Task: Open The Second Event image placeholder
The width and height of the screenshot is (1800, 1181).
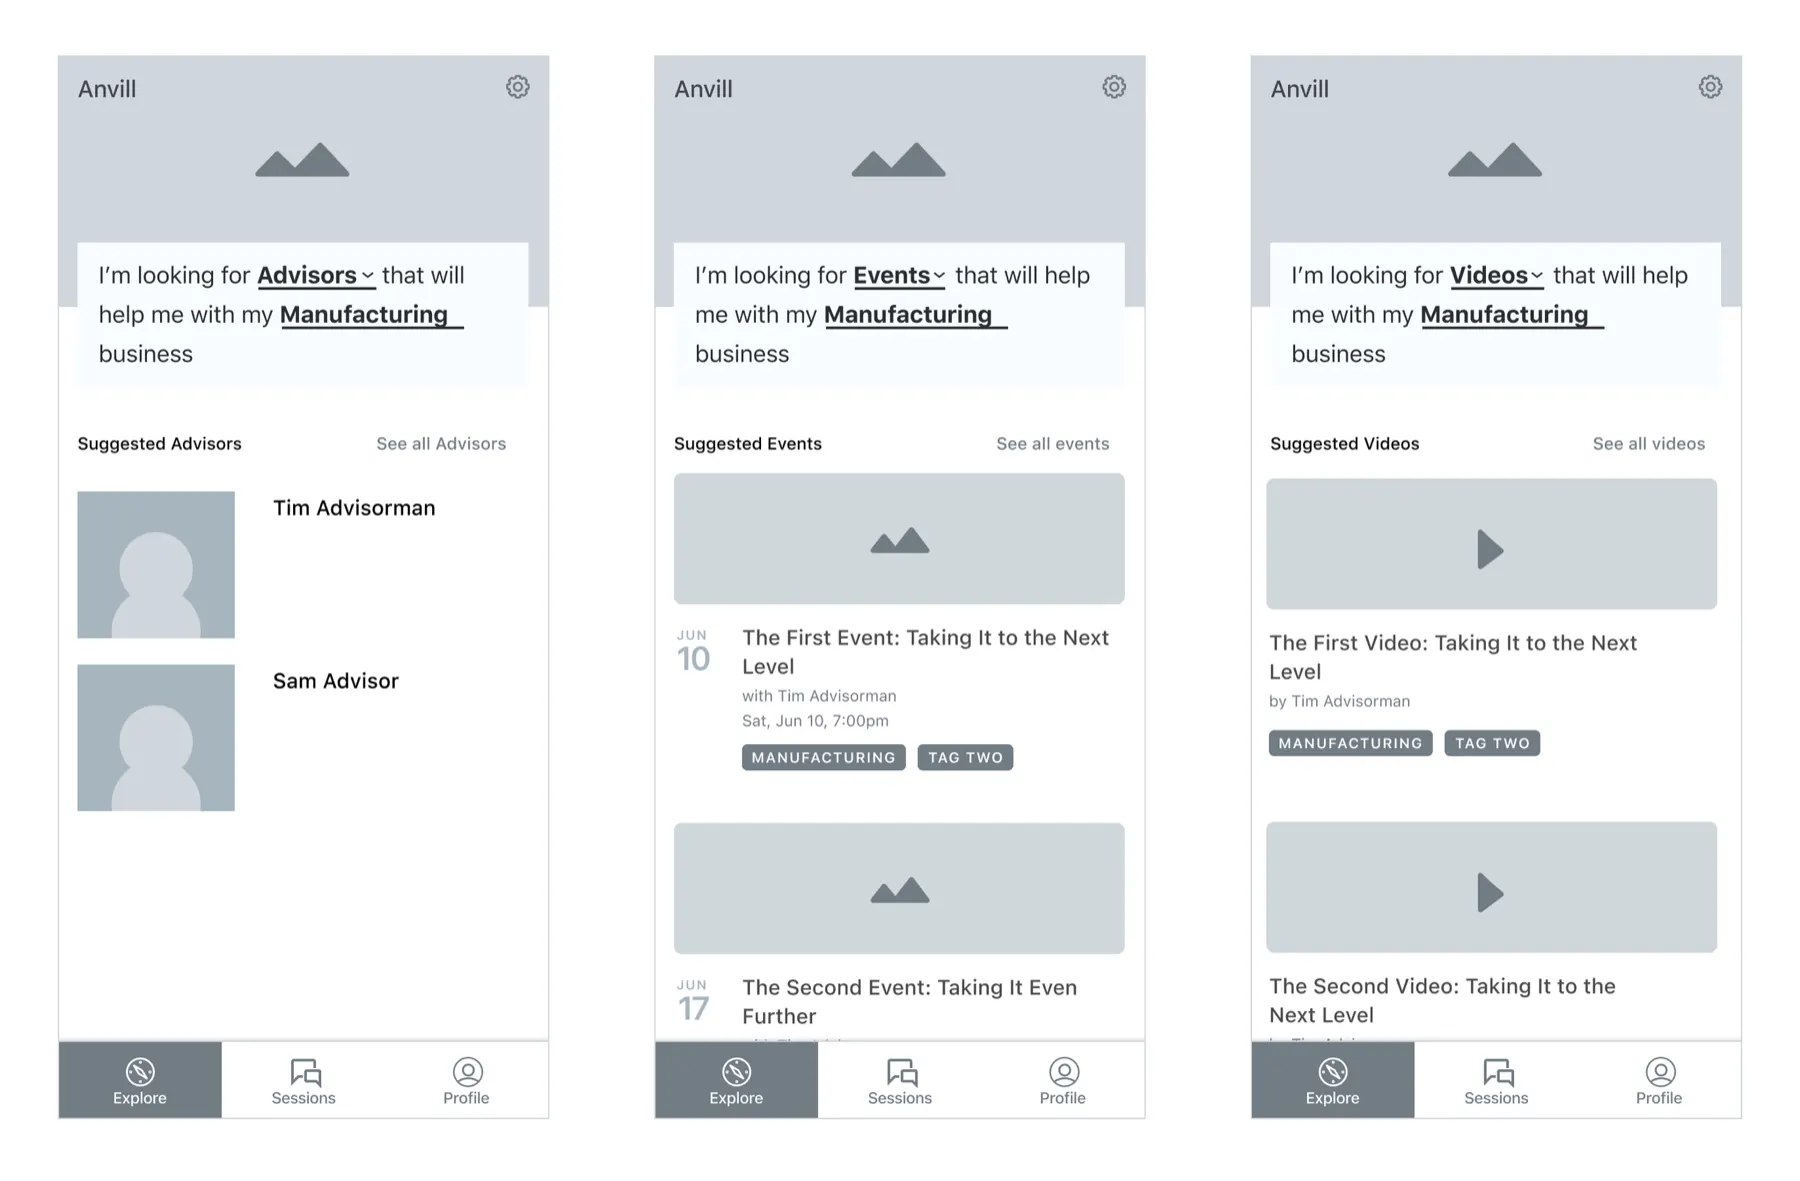Action: 899,888
